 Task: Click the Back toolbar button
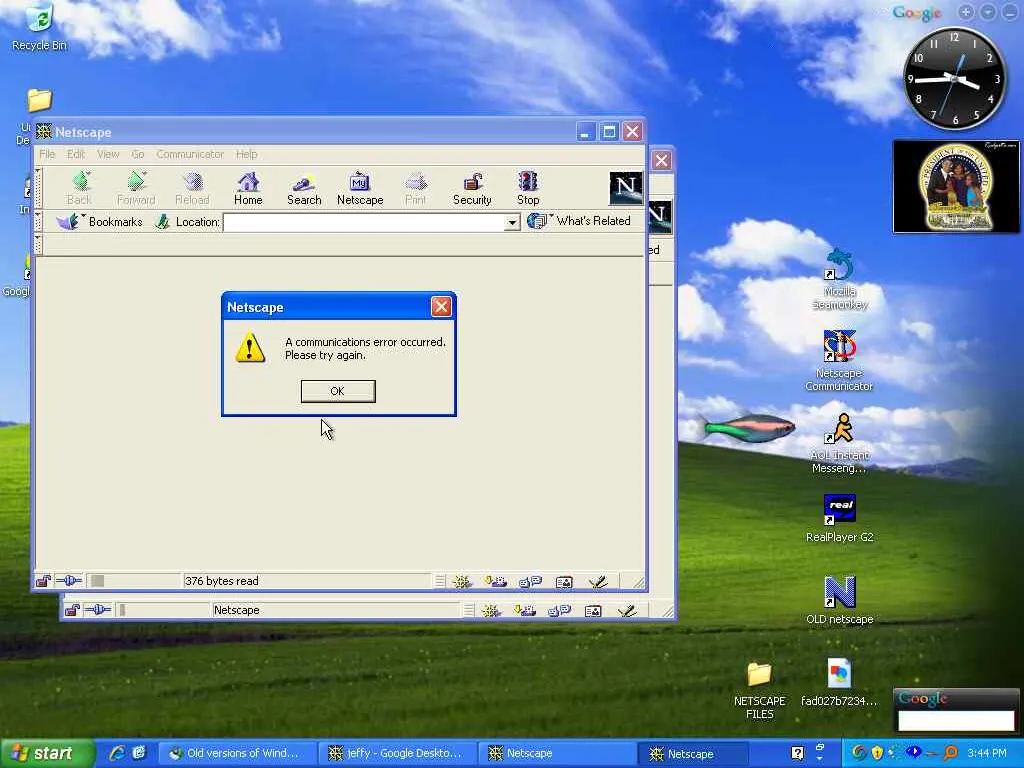point(80,188)
